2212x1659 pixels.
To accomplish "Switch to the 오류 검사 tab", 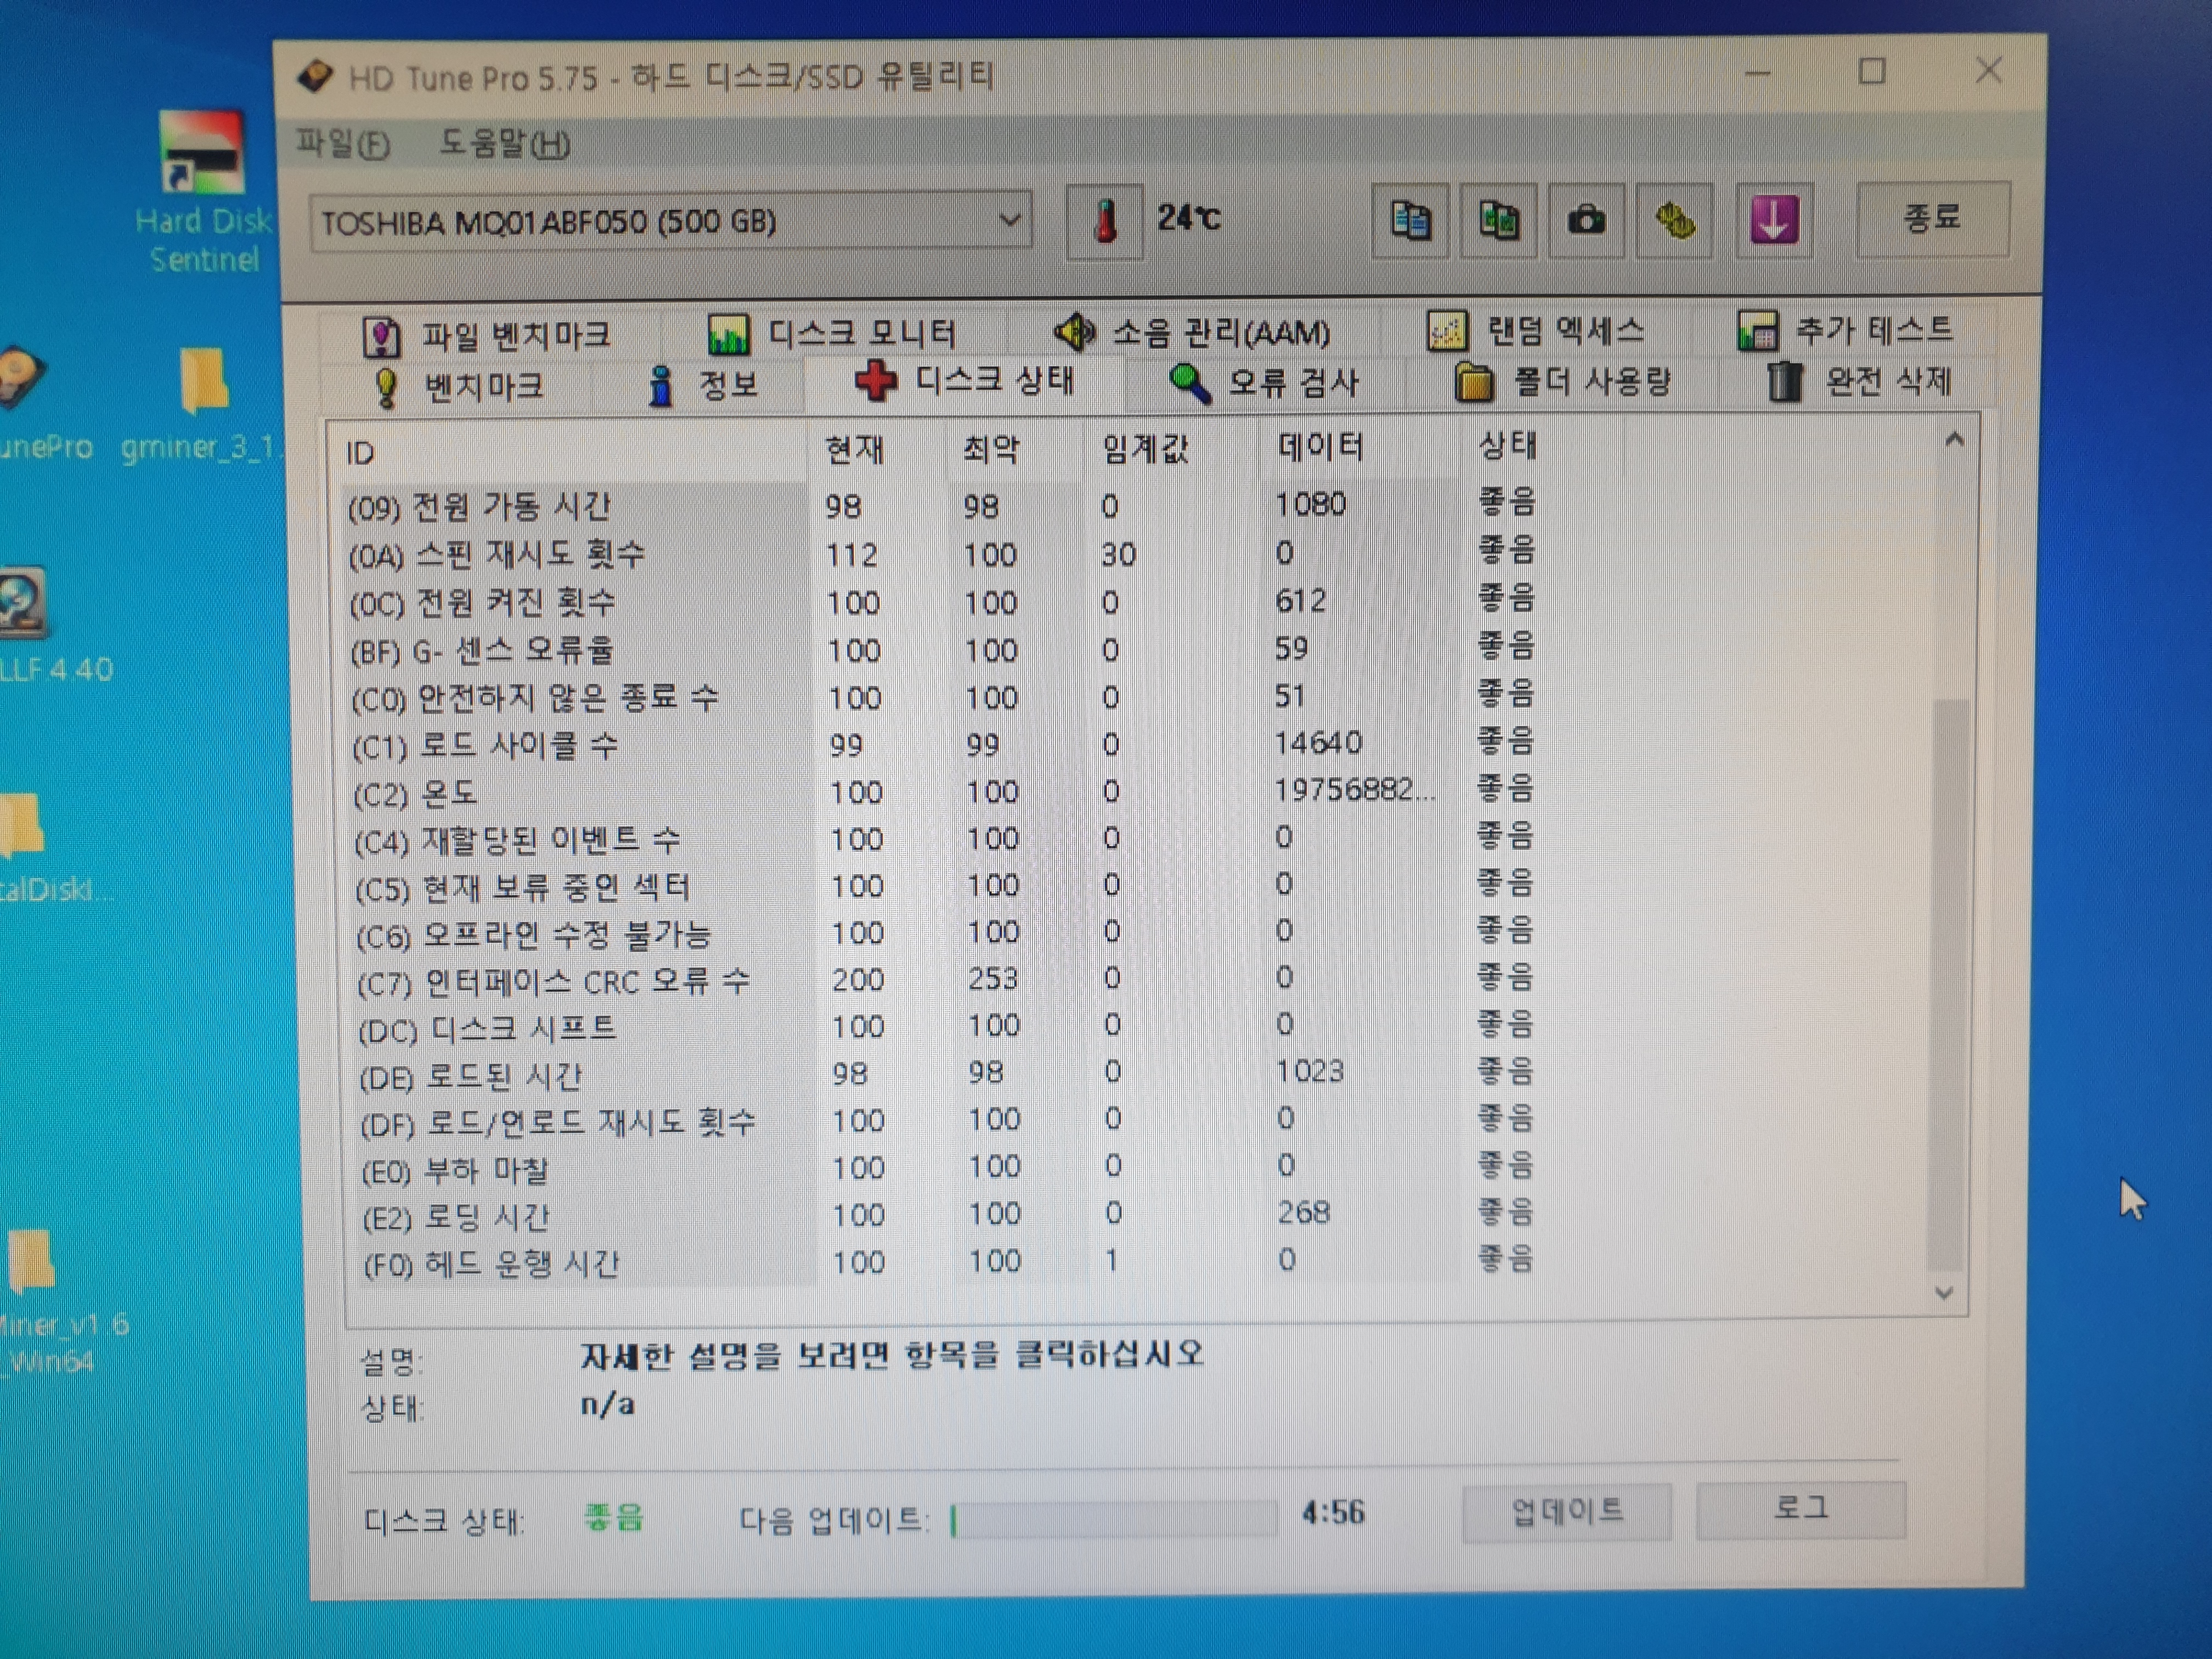I will 1264,382.
